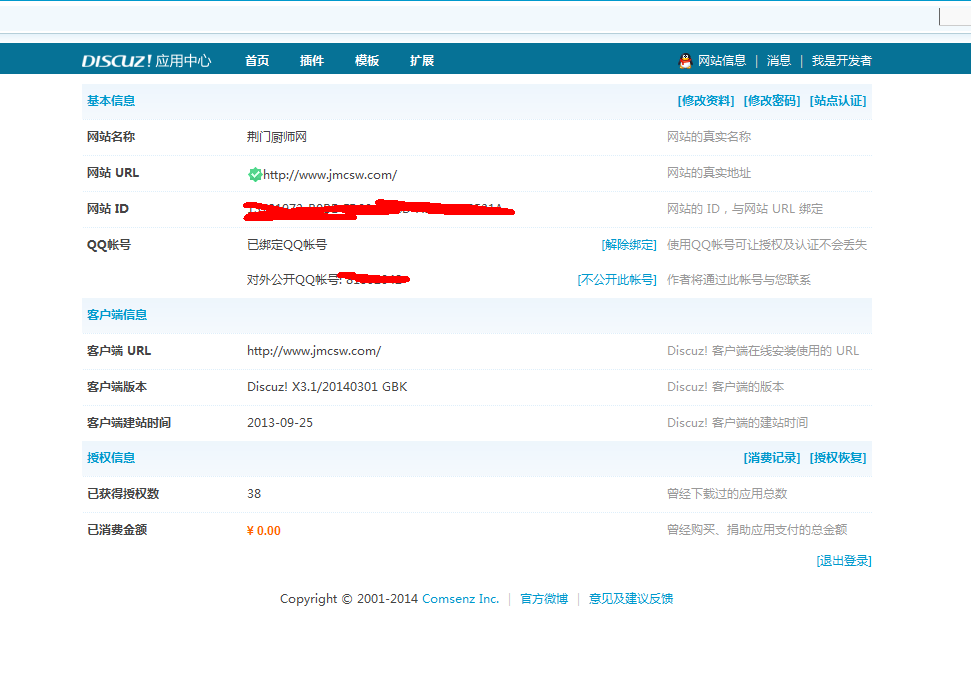Click the [站点认证] link
The image size is (971, 677).
pos(838,101)
